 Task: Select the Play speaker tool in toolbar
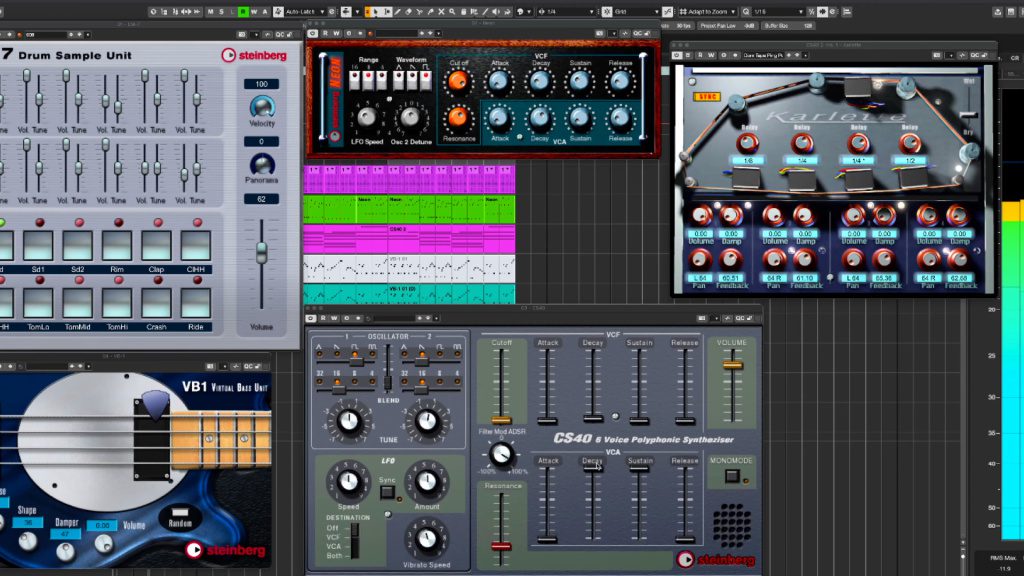496,12
